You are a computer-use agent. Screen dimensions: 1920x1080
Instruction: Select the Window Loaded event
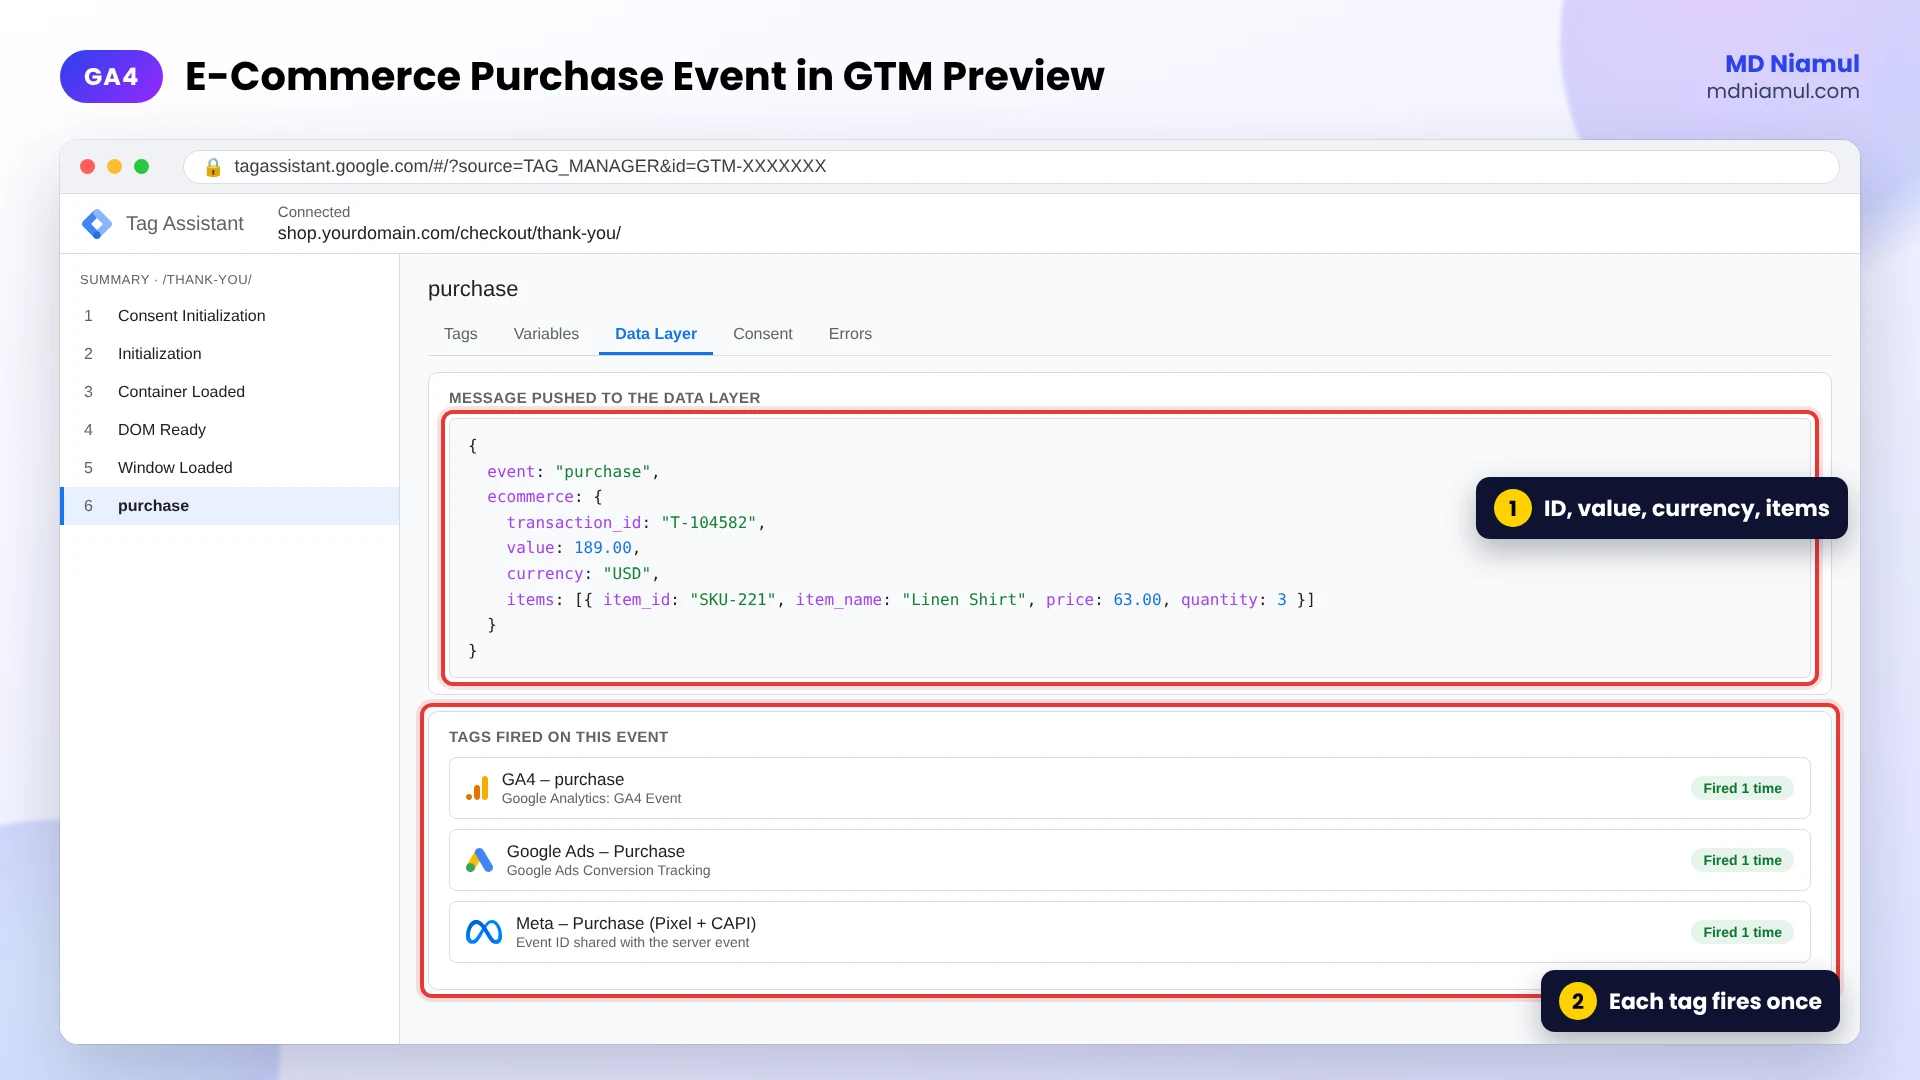pos(230,468)
